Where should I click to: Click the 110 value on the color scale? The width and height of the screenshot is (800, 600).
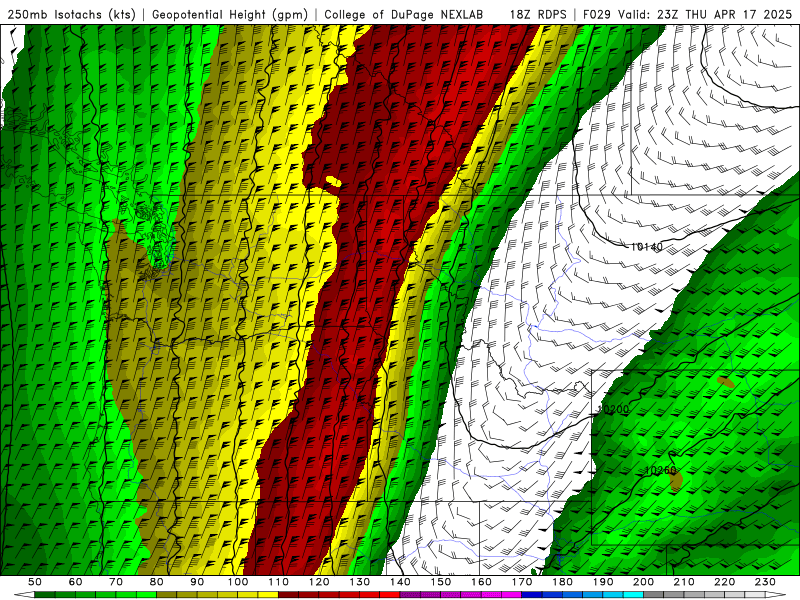(x=279, y=582)
